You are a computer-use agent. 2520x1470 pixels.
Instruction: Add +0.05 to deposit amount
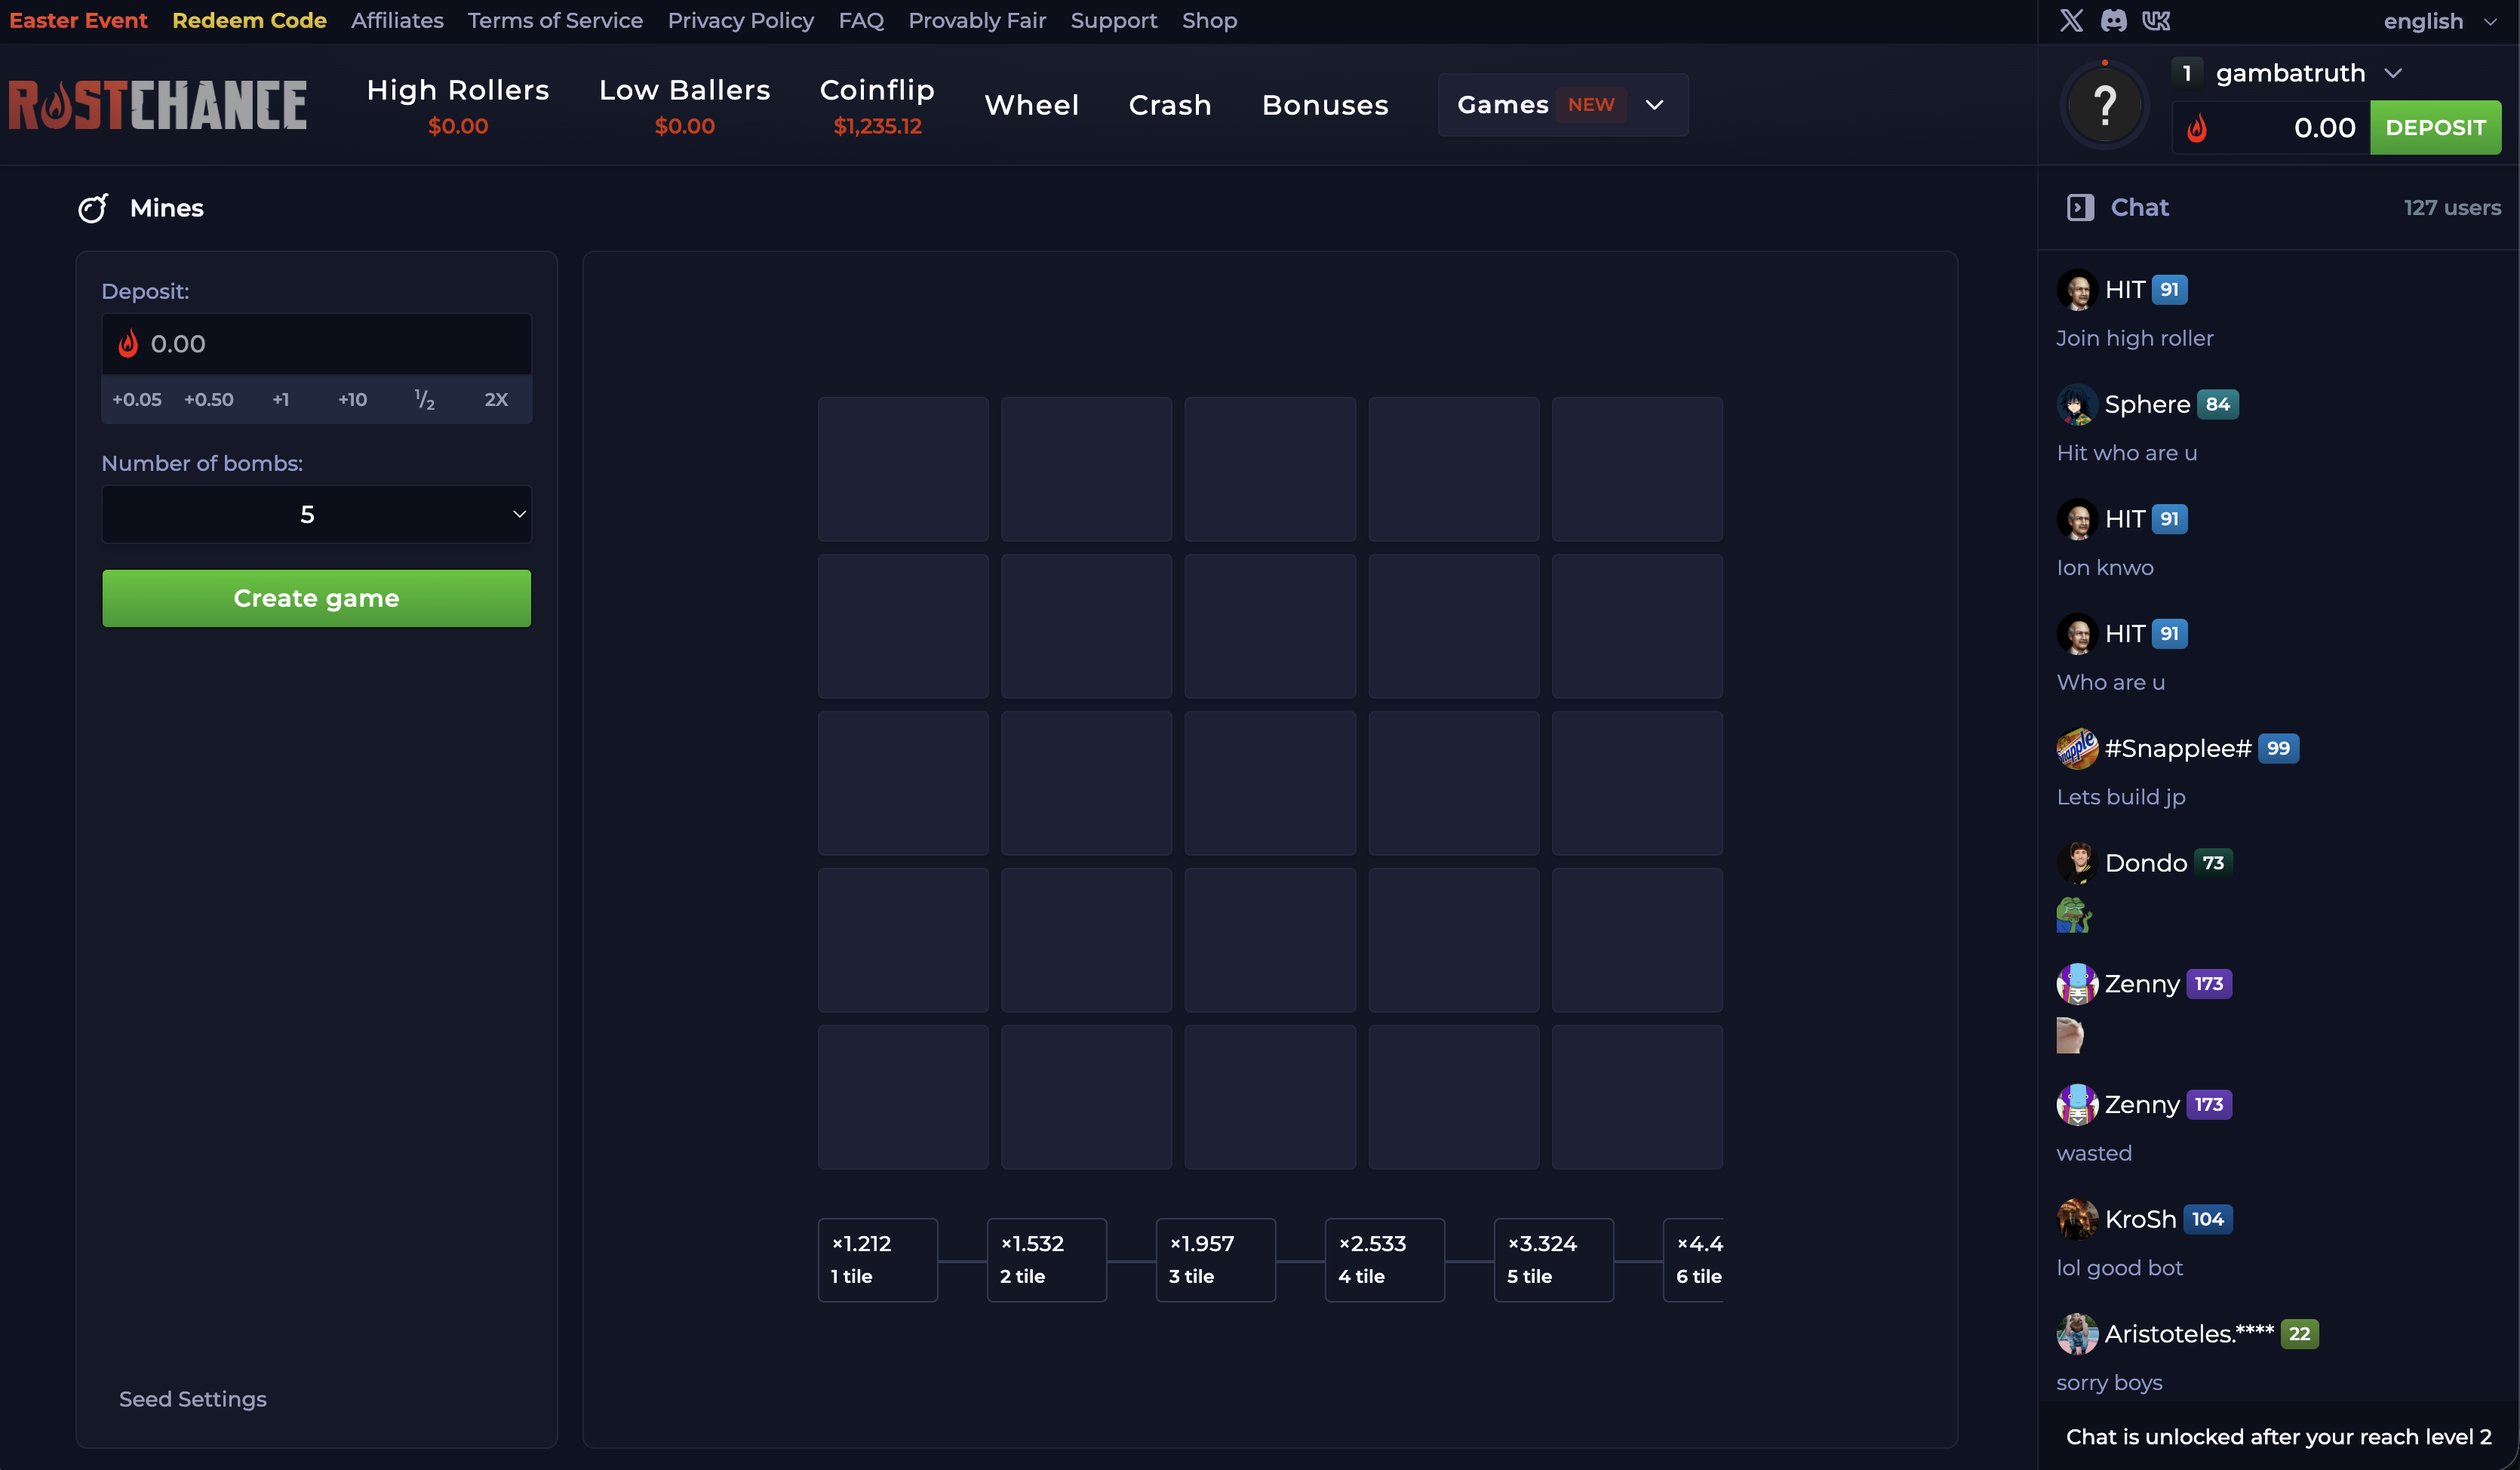tap(137, 399)
